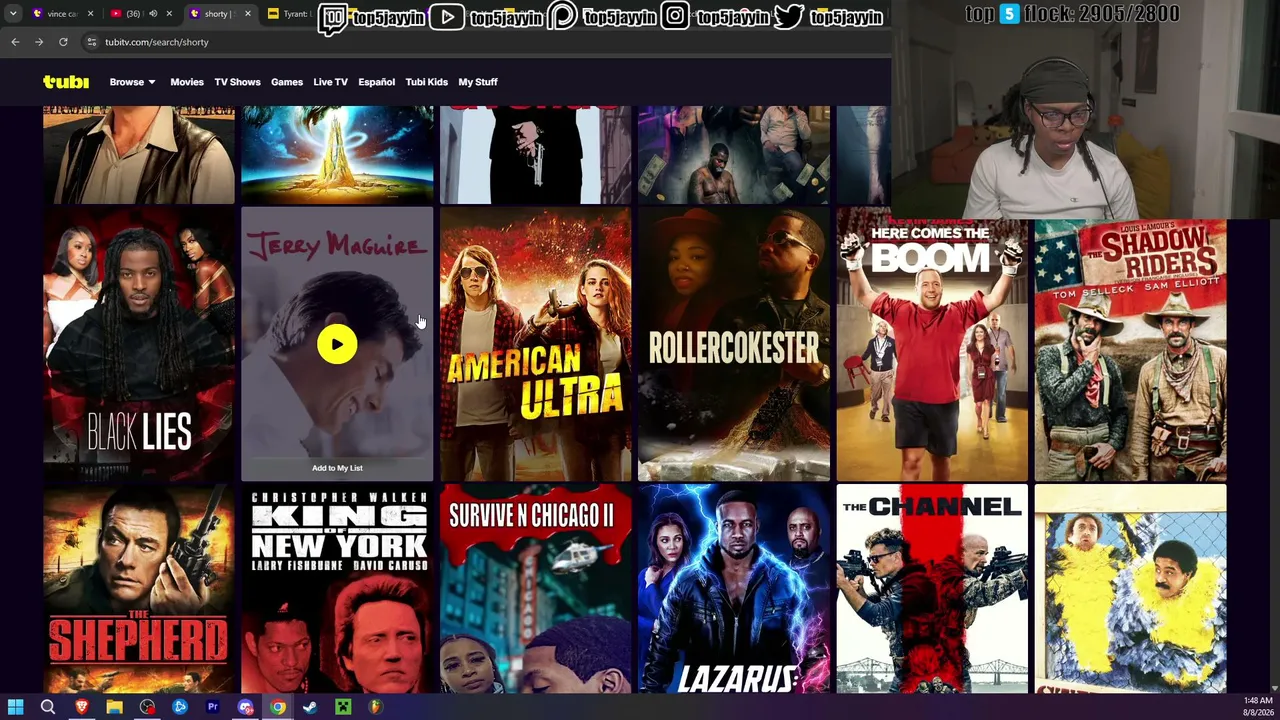Open the Movies section
Viewport: 1280px width, 720px height.
[187, 82]
